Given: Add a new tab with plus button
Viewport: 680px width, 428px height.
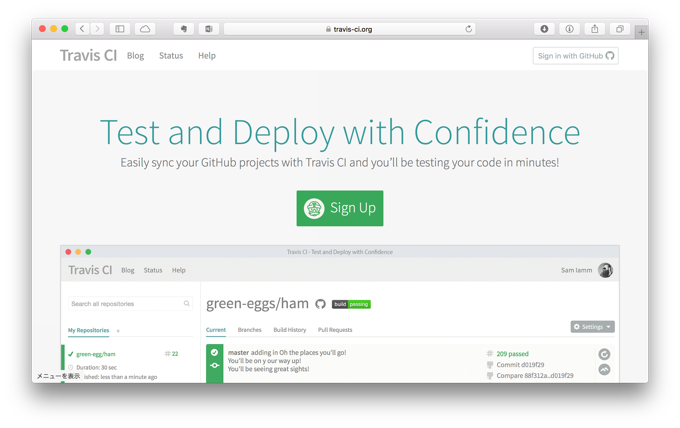Looking at the screenshot, I should click(641, 32).
